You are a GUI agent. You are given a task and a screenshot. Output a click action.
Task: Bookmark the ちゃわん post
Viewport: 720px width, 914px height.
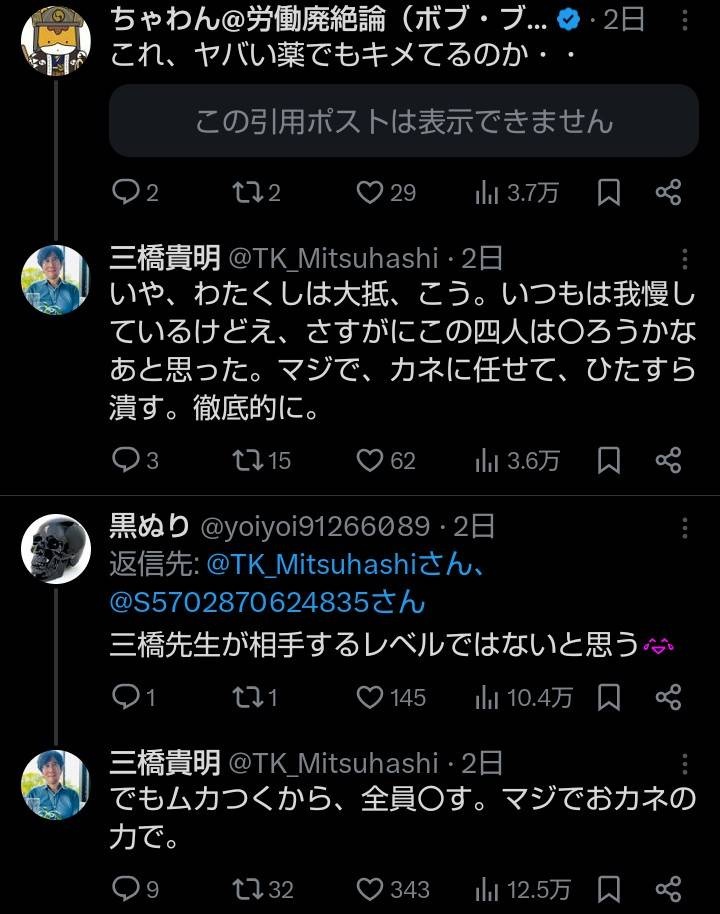(x=609, y=192)
